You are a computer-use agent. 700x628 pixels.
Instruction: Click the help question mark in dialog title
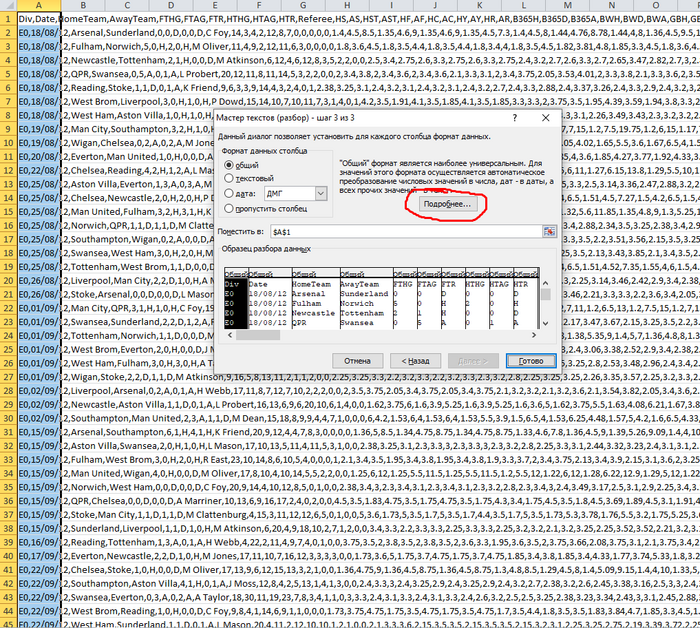[x=515, y=118]
